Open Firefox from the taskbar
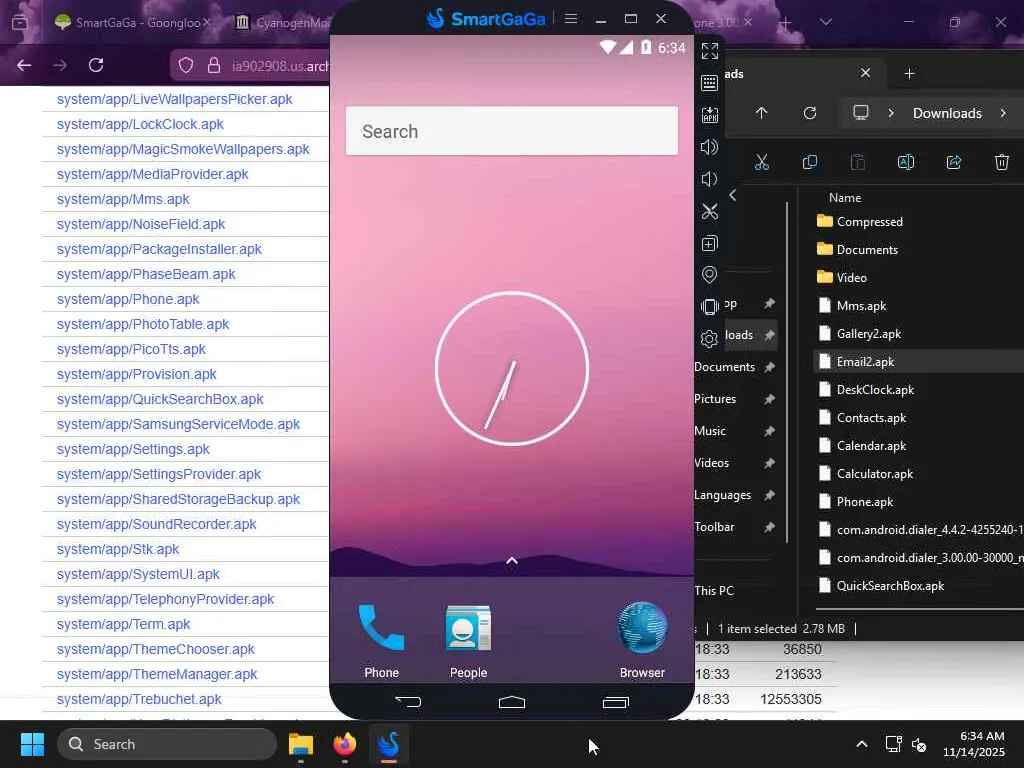1024x768 pixels. click(x=344, y=744)
